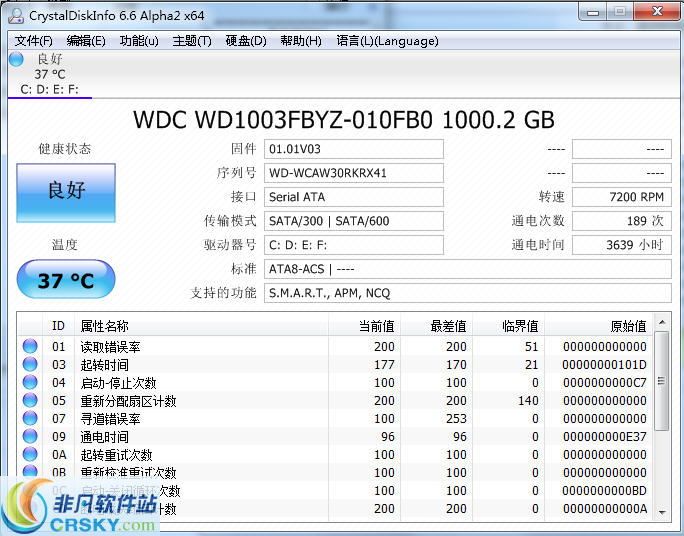This screenshot has width=684, height=536.
Task: Click the 通电时间 field showing 3639 小时
Action: click(x=622, y=245)
